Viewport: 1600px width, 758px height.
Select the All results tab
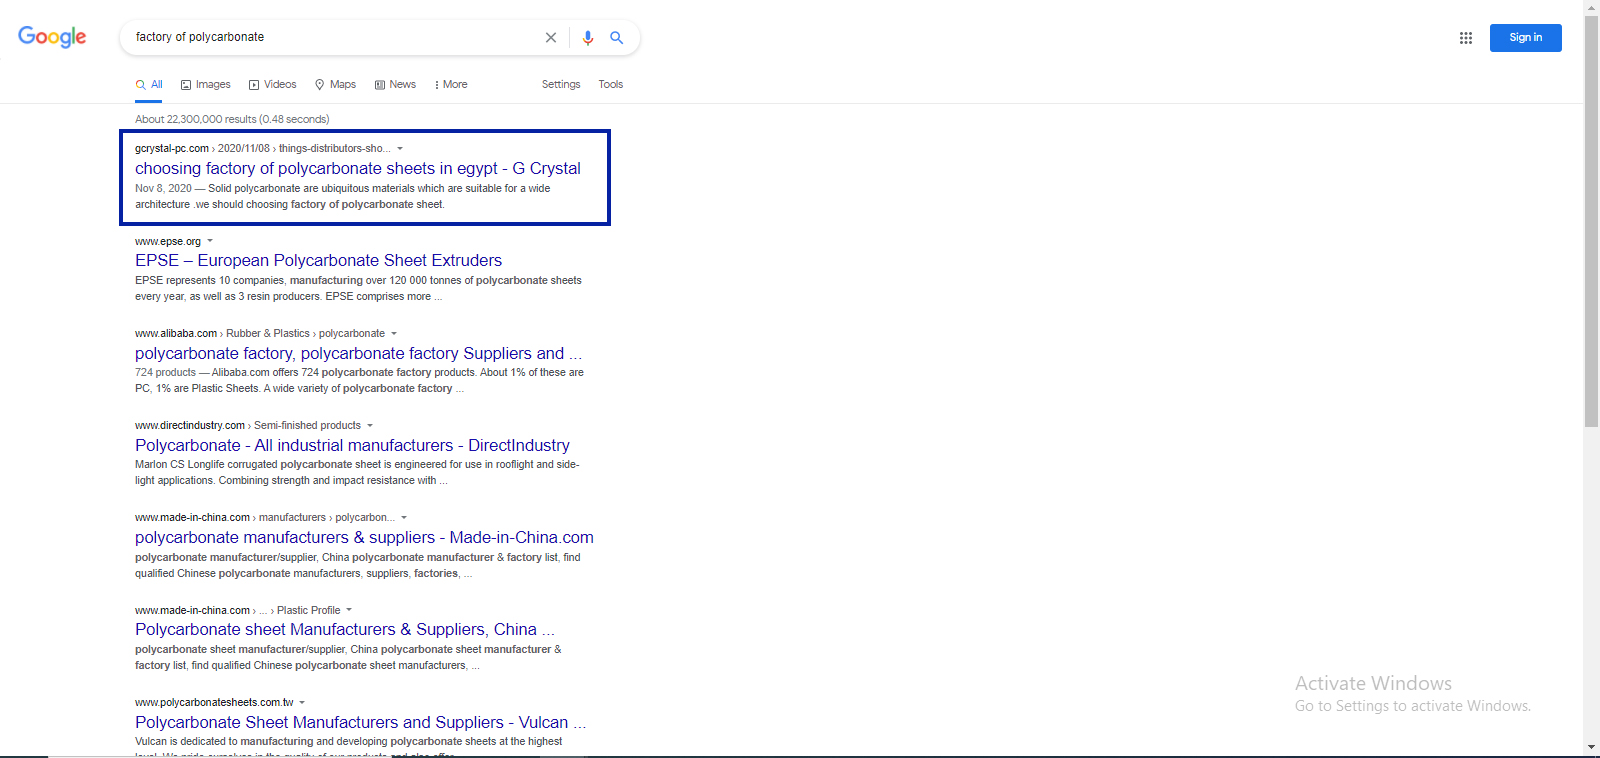point(149,85)
